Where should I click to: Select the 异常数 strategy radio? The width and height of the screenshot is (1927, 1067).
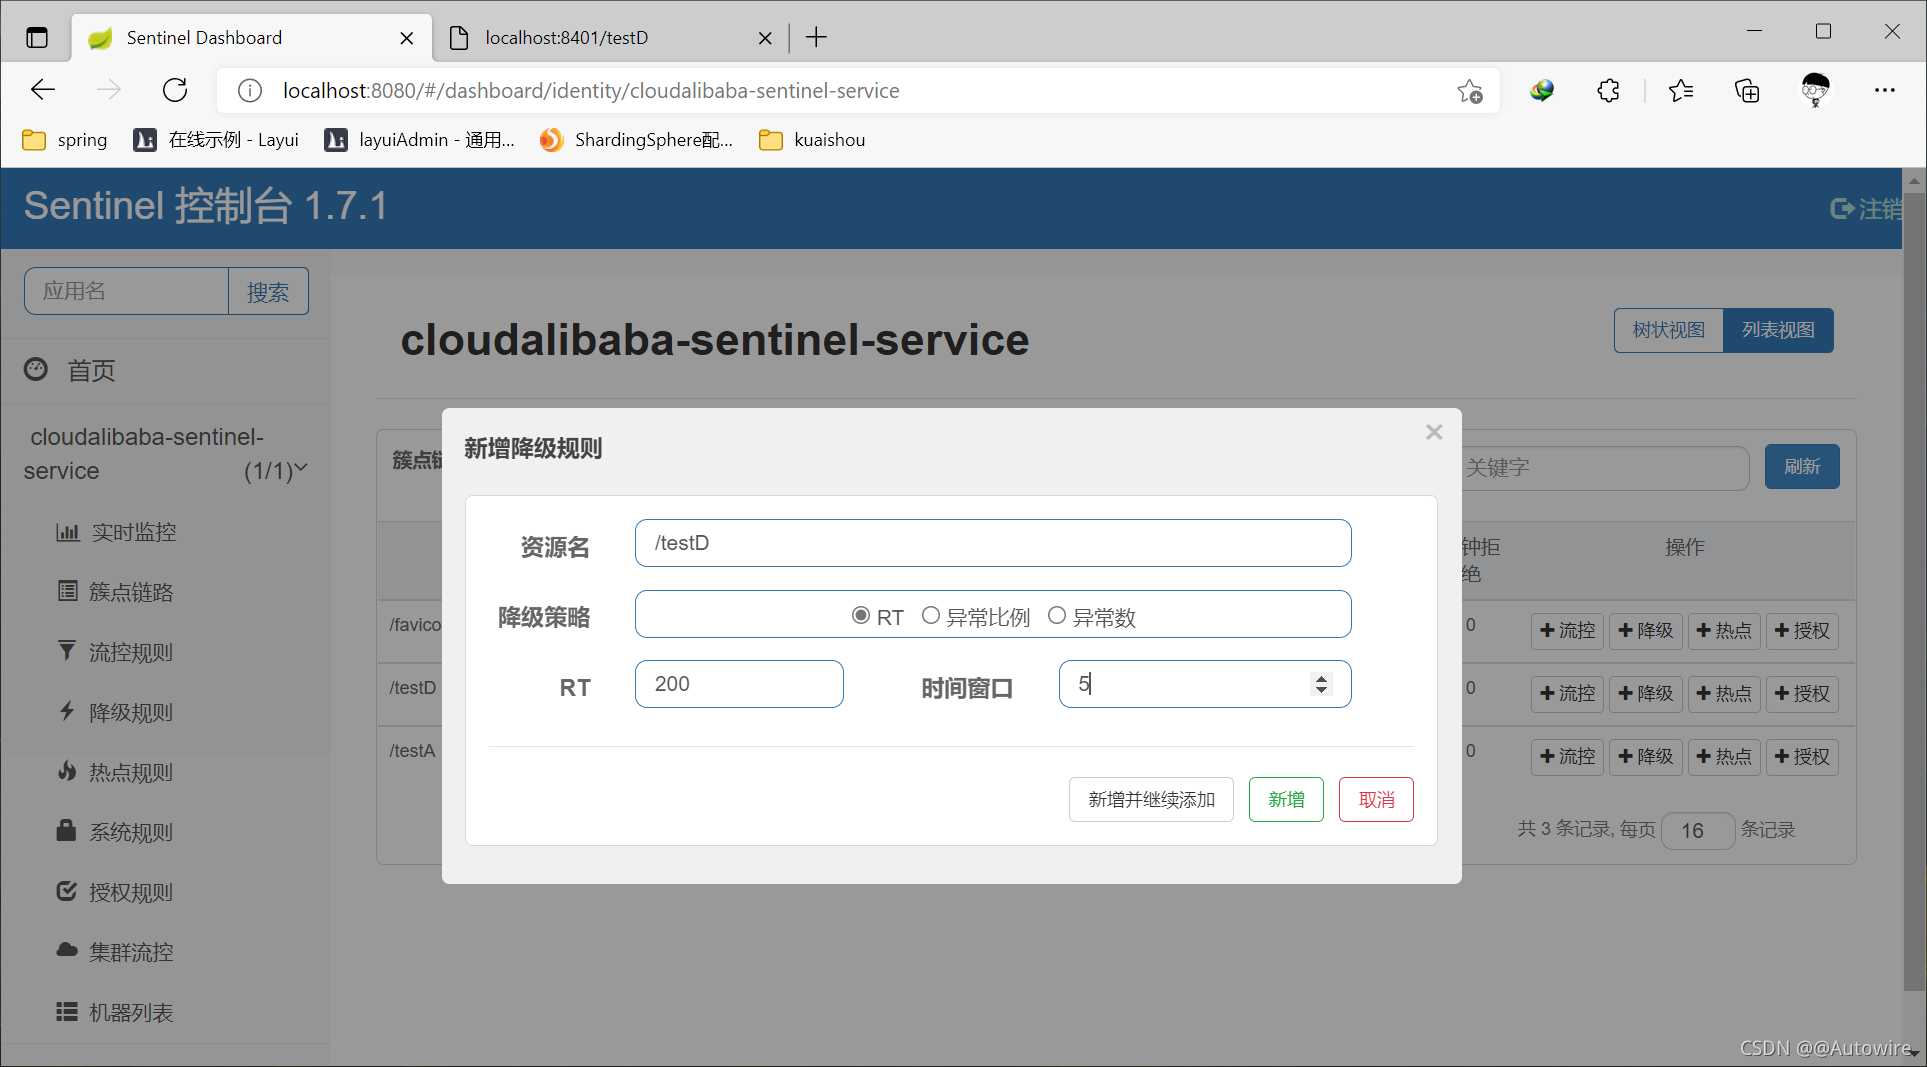(x=1056, y=616)
